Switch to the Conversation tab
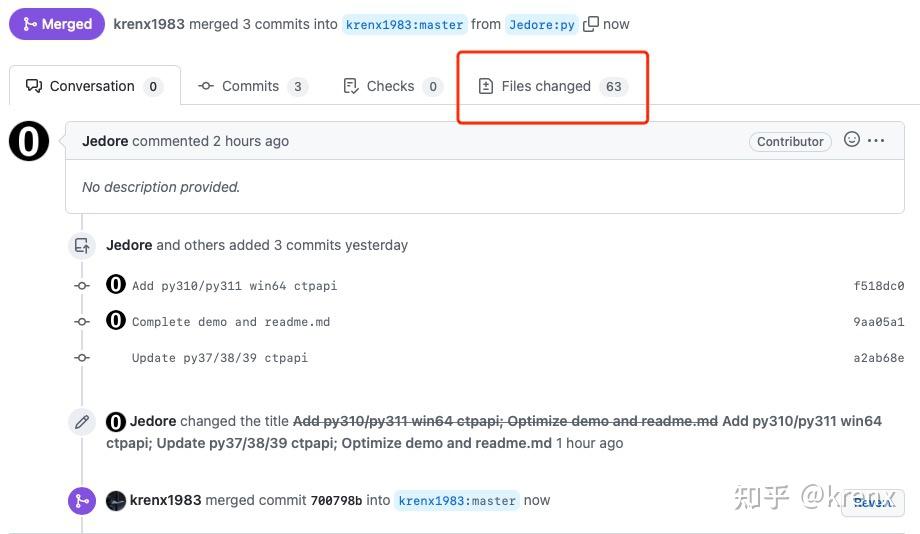Image resolution: width=920 pixels, height=534 pixels. click(93, 86)
